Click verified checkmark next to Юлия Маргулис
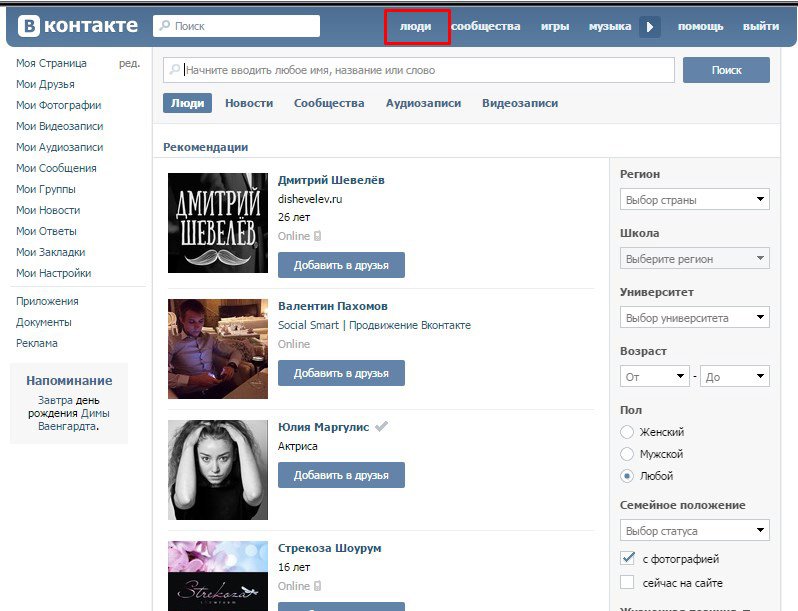This screenshot has height=611, width=798. [x=381, y=427]
